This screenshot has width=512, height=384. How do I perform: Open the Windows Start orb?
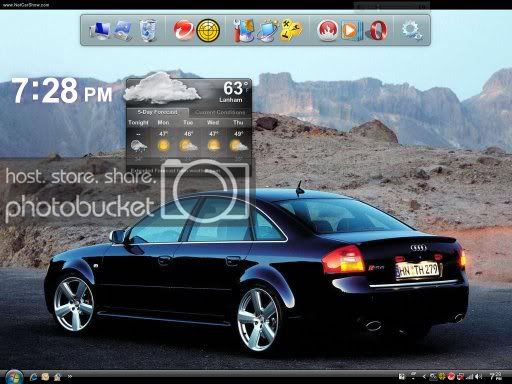13,377
